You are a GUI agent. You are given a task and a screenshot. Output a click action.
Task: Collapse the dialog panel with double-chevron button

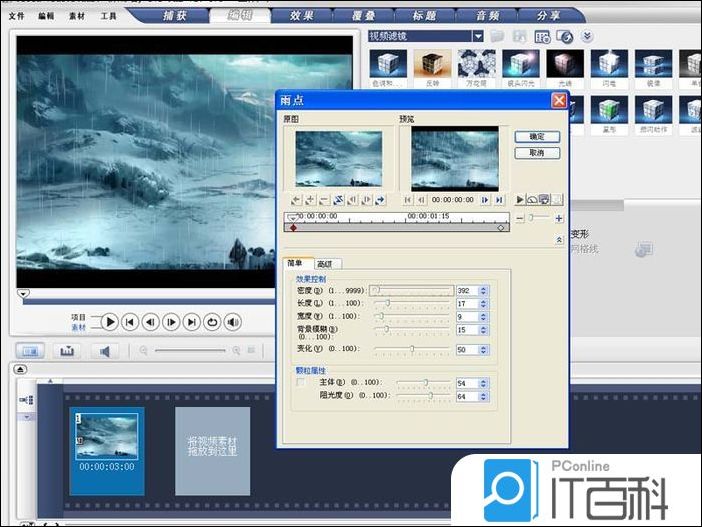[x=558, y=241]
